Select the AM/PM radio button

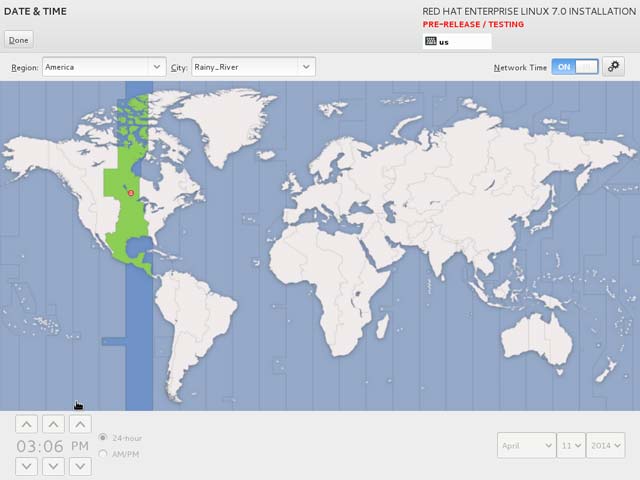(x=103, y=453)
